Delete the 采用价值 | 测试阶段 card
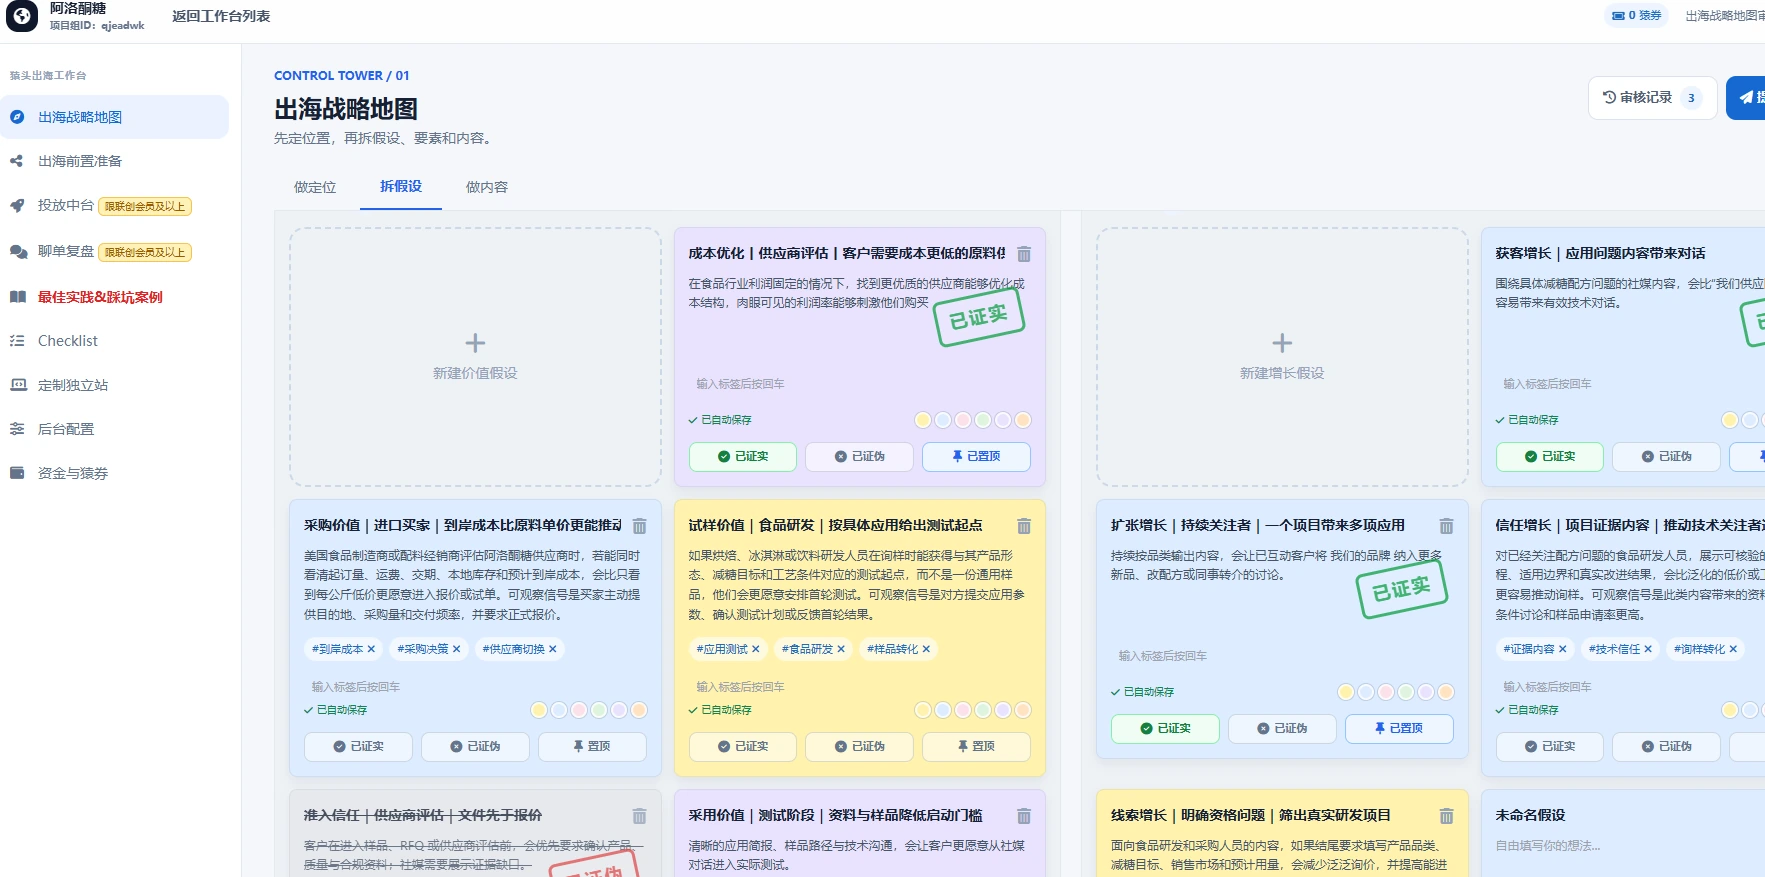The image size is (1765, 877). pyautogui.click(x=1024, y=816)
